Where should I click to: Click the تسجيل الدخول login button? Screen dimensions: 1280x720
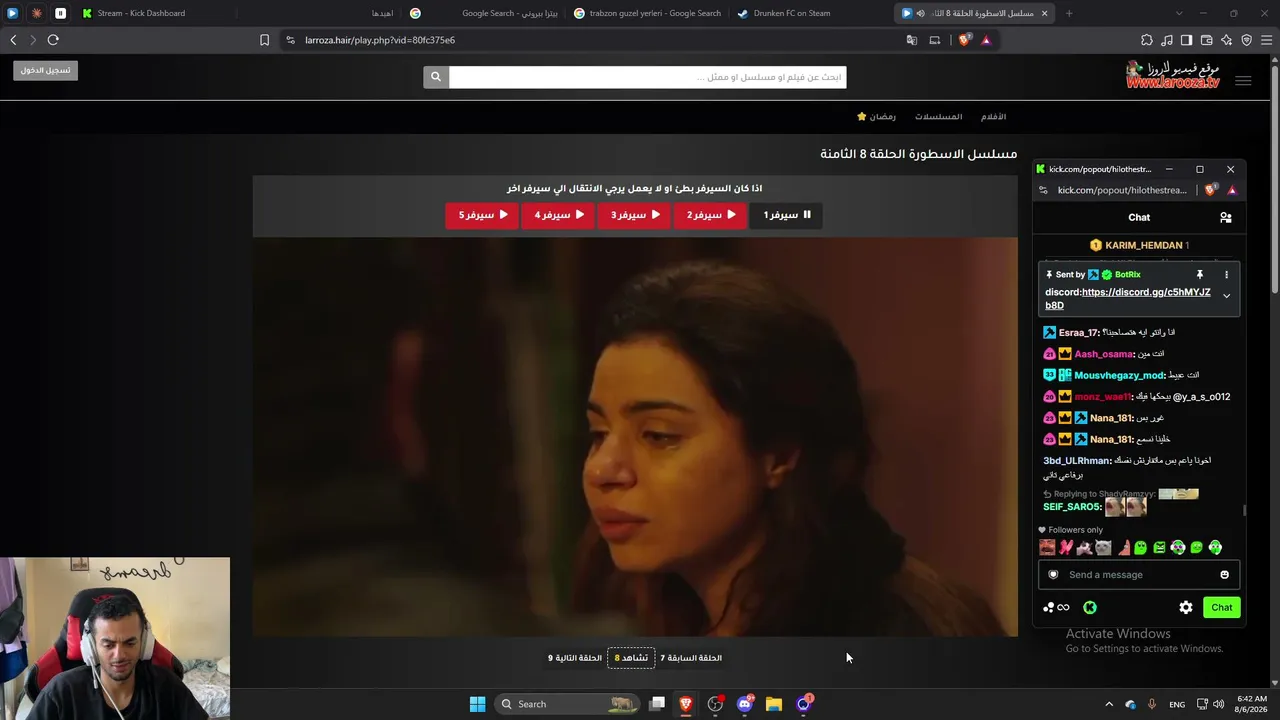tap(46, 70)
